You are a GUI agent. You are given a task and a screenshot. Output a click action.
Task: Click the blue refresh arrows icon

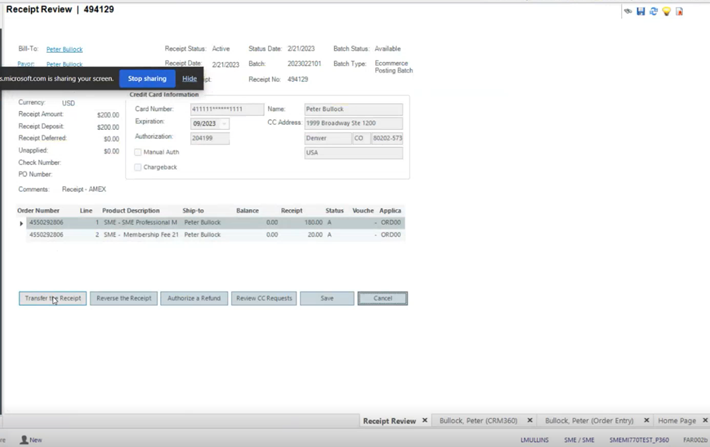pos(653,11)
